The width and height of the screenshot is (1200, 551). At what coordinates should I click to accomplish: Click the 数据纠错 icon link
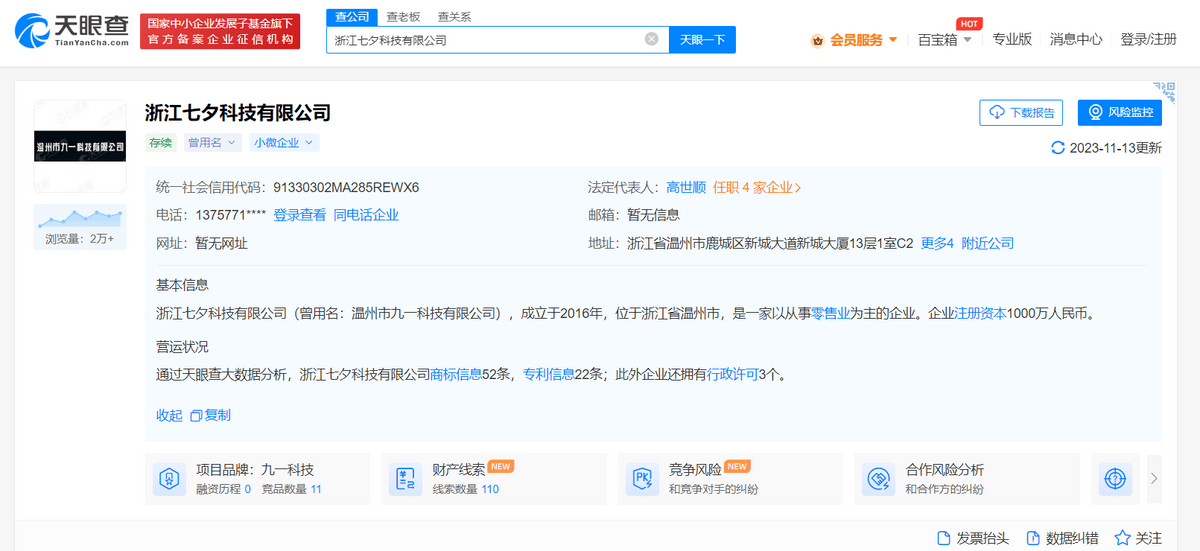1061,538
